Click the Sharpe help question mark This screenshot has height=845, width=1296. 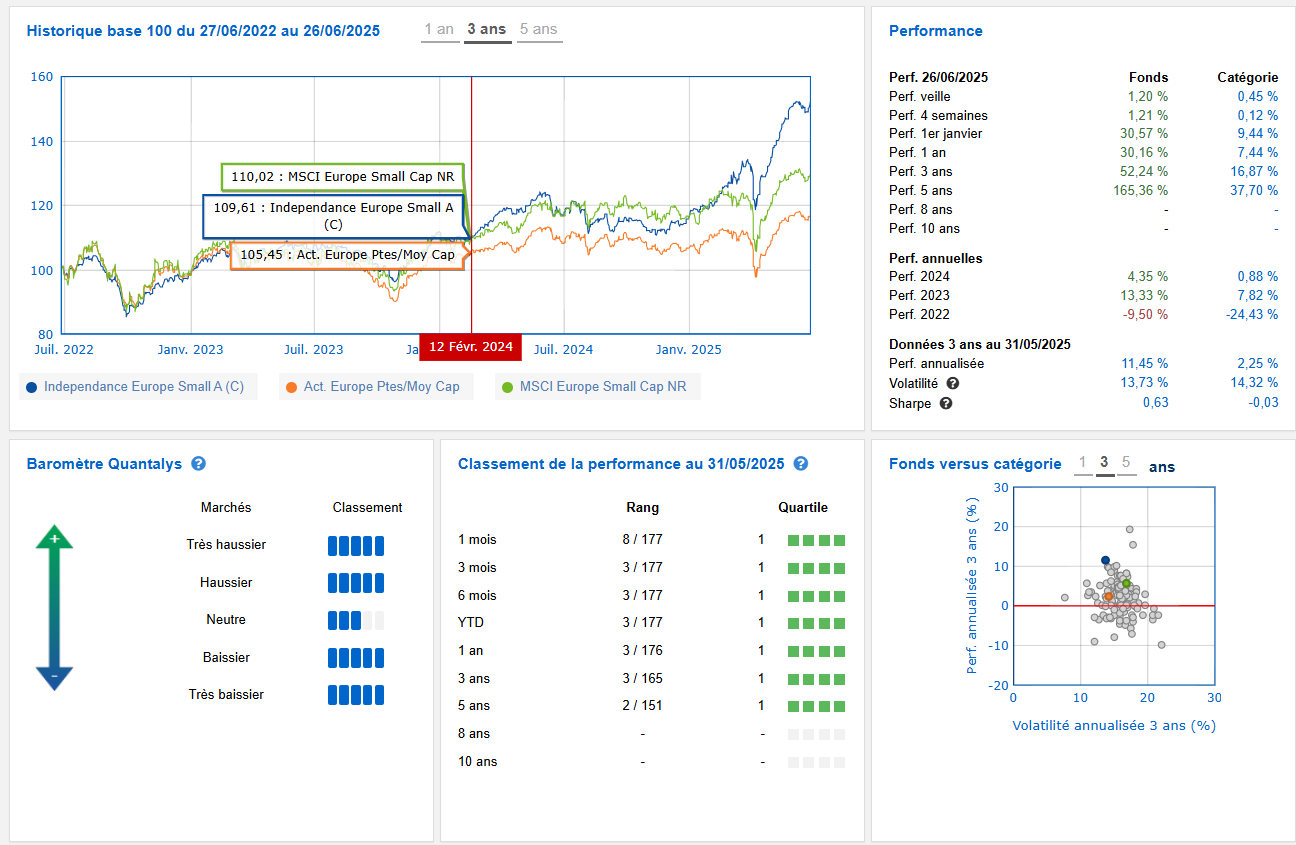click(946, 403)
